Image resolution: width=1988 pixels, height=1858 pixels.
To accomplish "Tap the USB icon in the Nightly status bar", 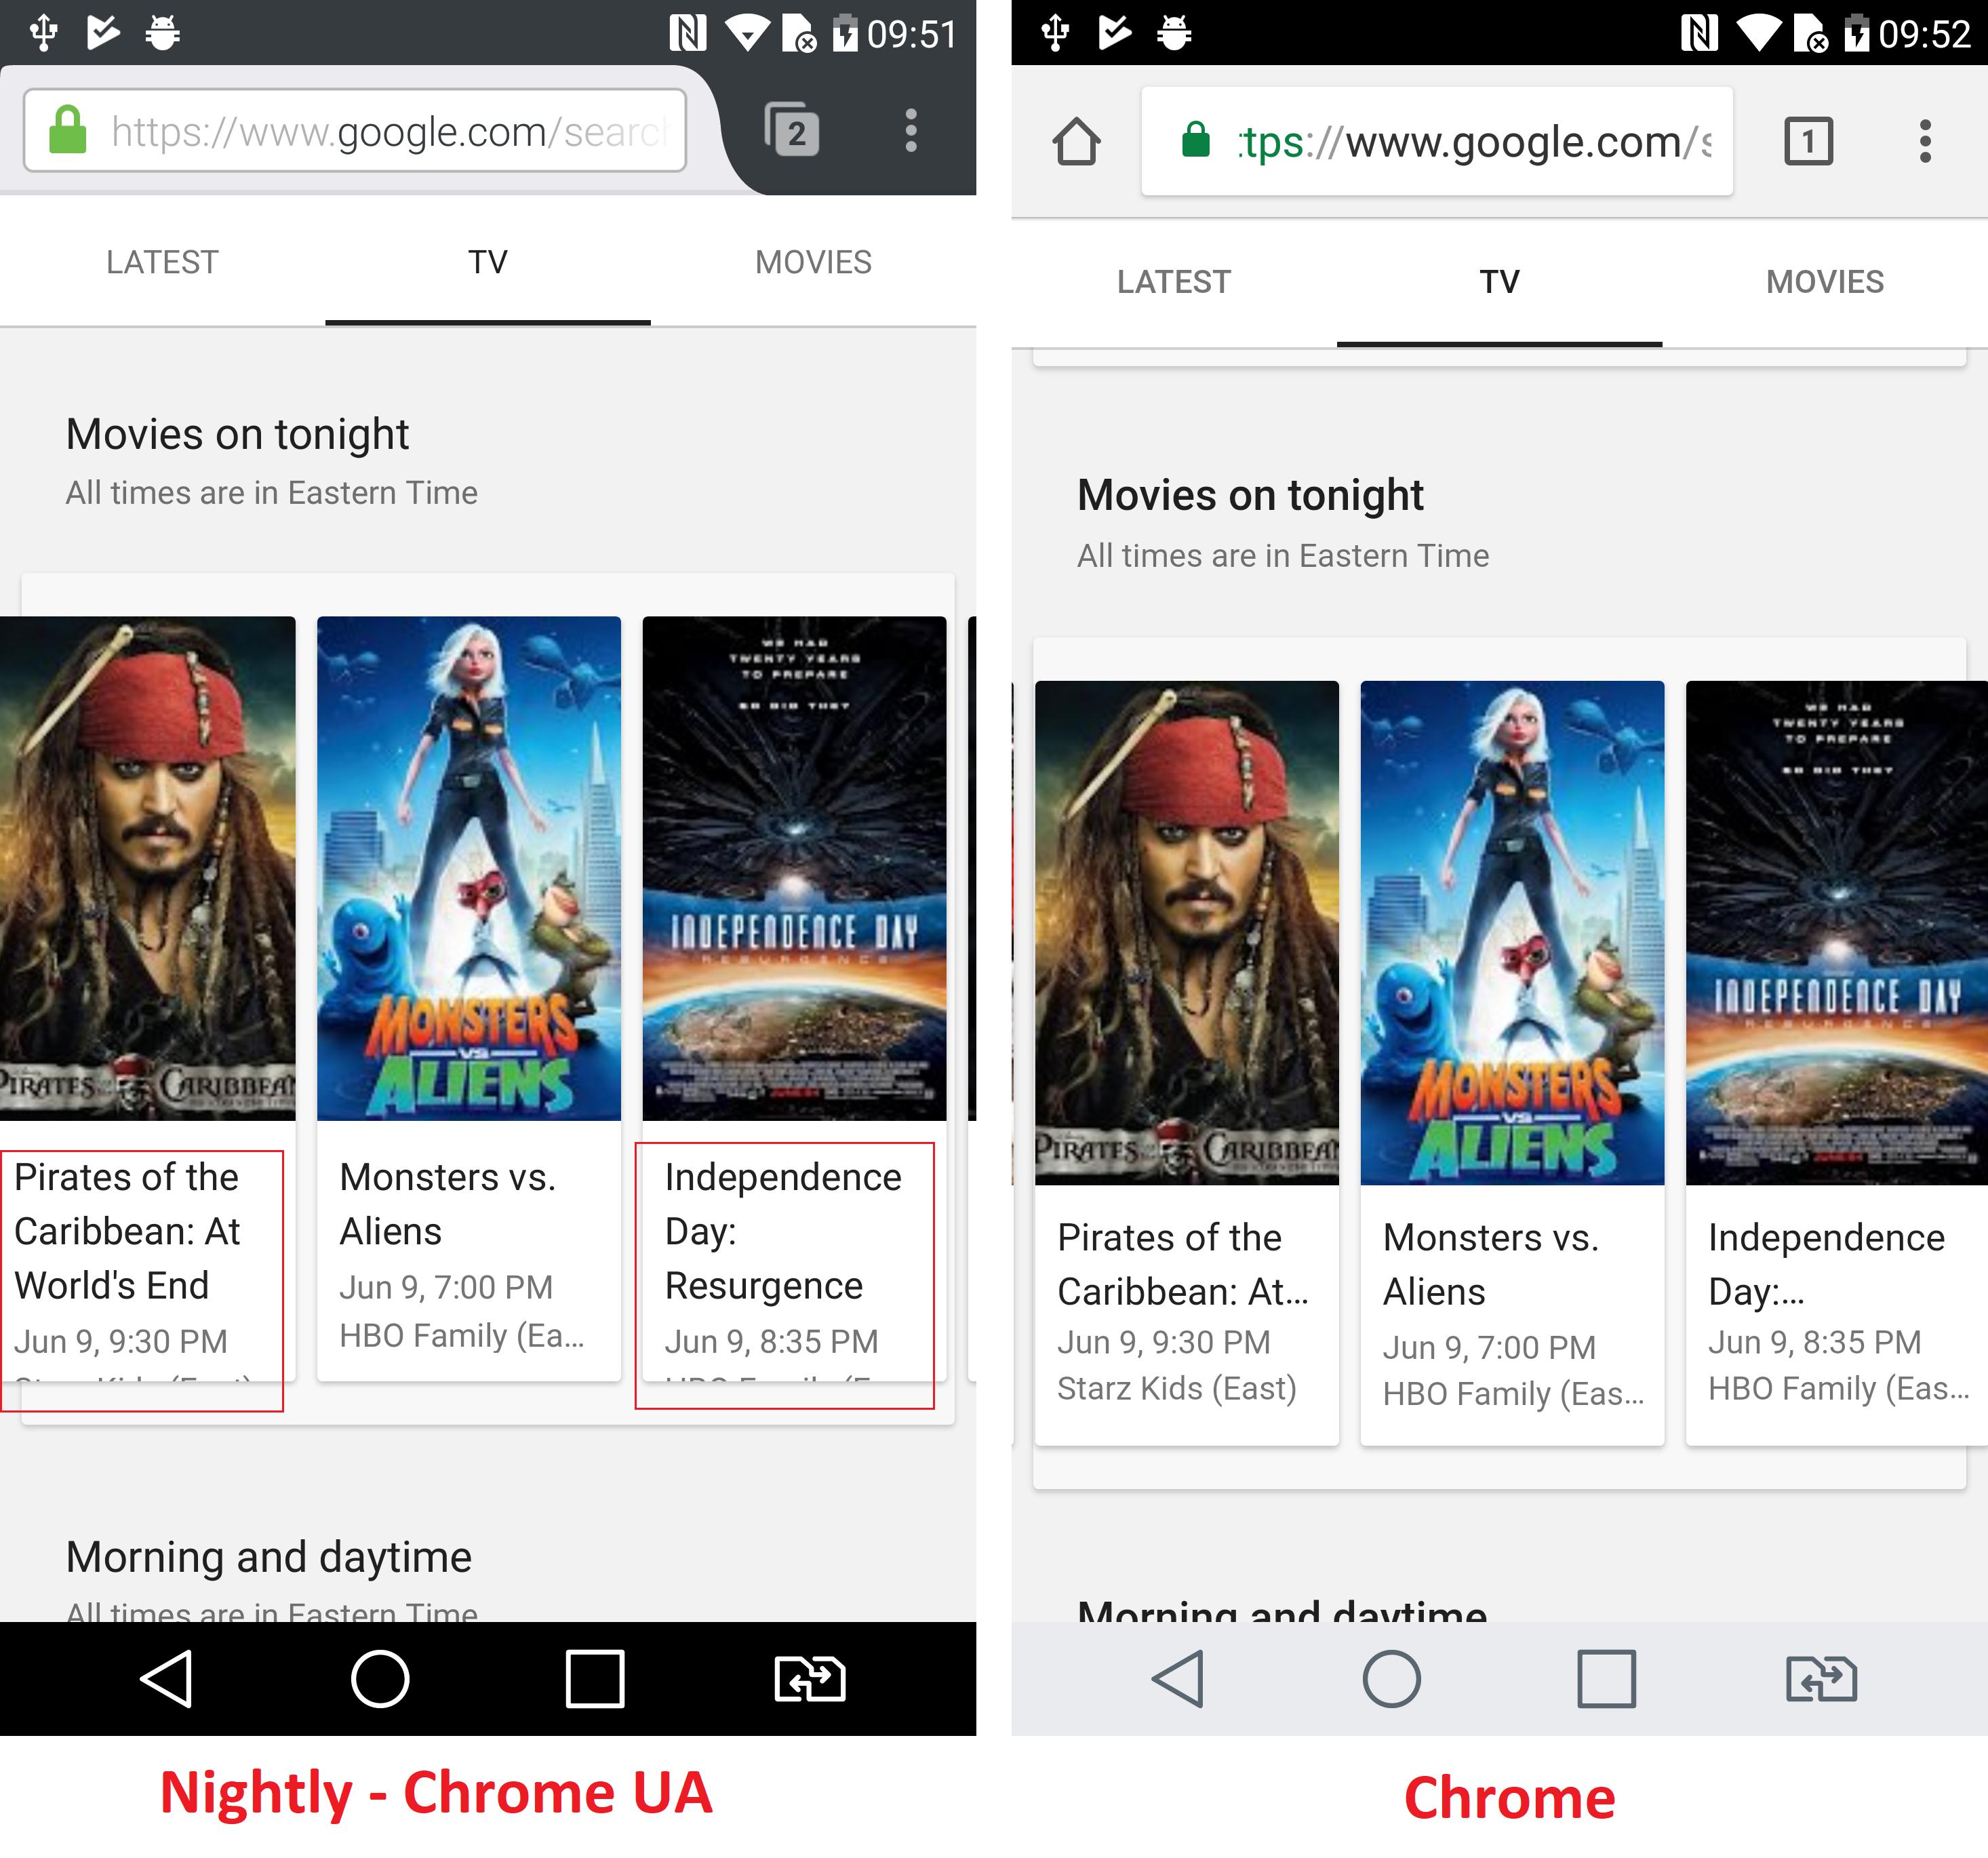I will (x=43, y=32).
